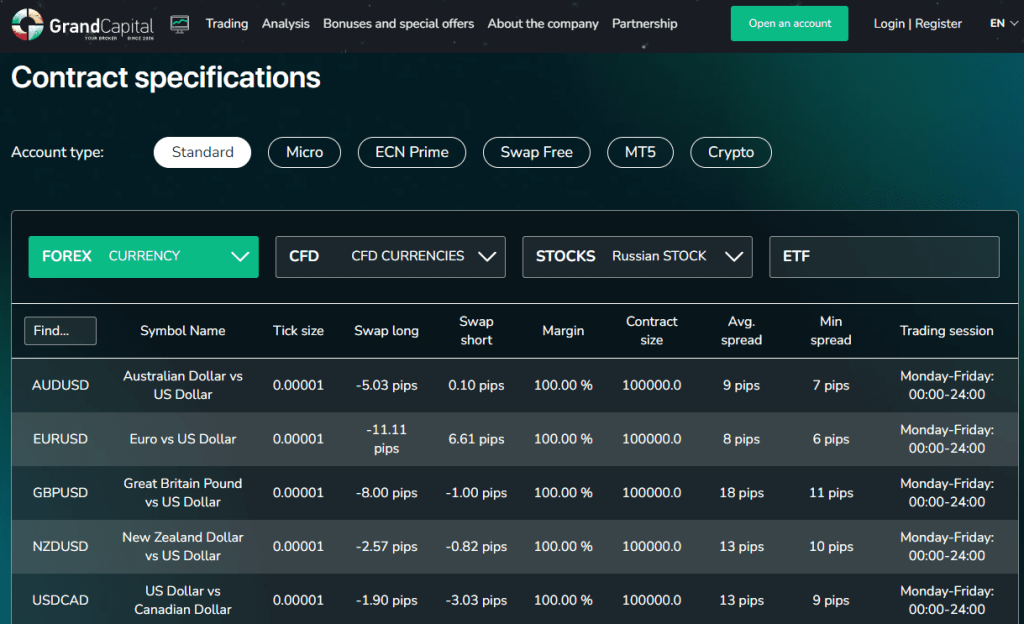Click the -11.11 pips swap long value
Image resolution: width=1024 pixels, height=624 pixels.
[387, 439]
